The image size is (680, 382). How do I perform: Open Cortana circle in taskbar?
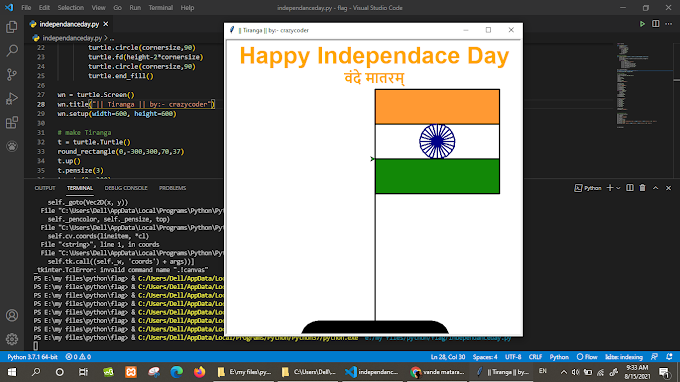coord(60,372)
